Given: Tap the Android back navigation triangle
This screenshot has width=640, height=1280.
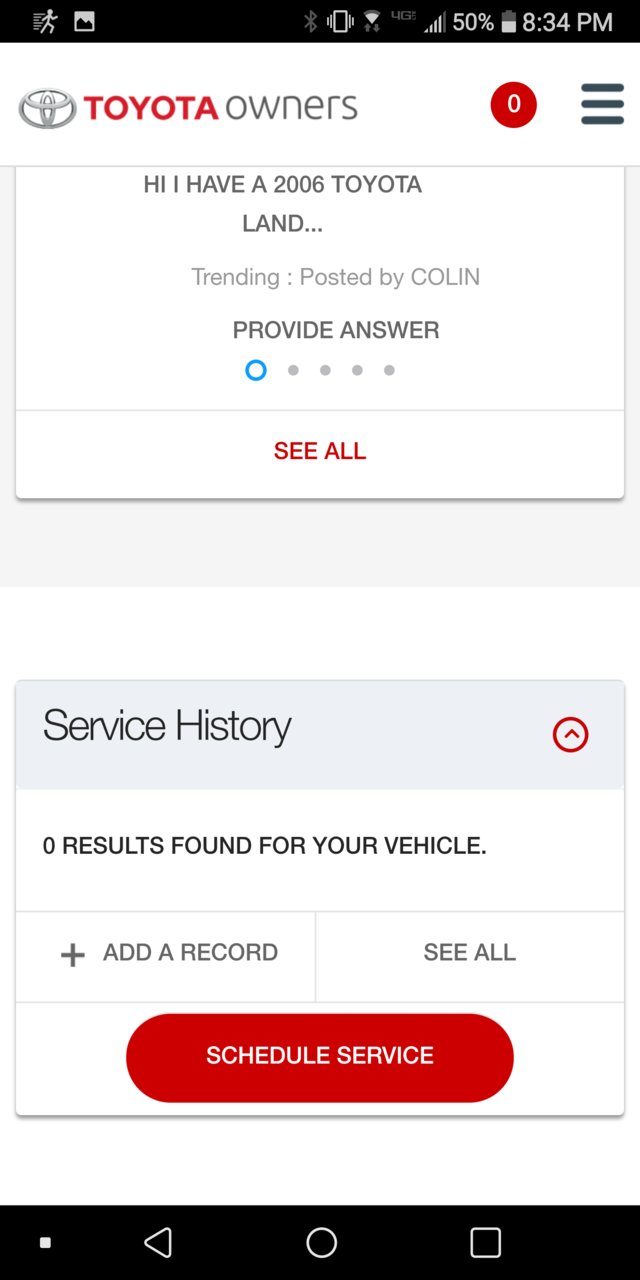Looking at the screenshot, I should (158, 1242).
